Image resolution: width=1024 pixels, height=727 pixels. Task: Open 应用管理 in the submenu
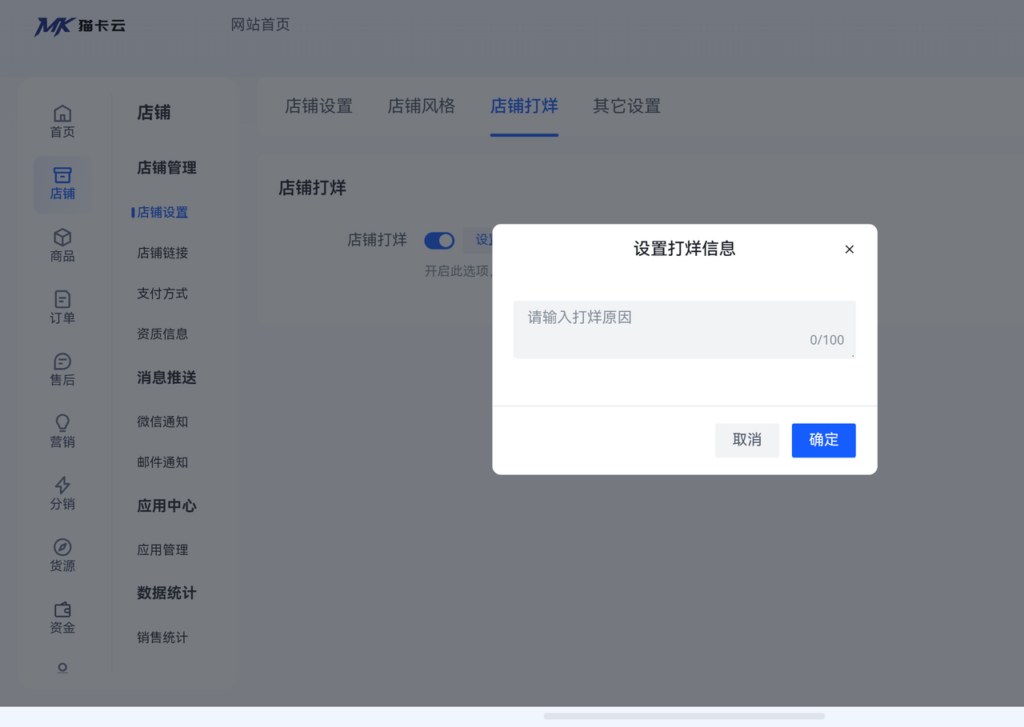[162, 549]
